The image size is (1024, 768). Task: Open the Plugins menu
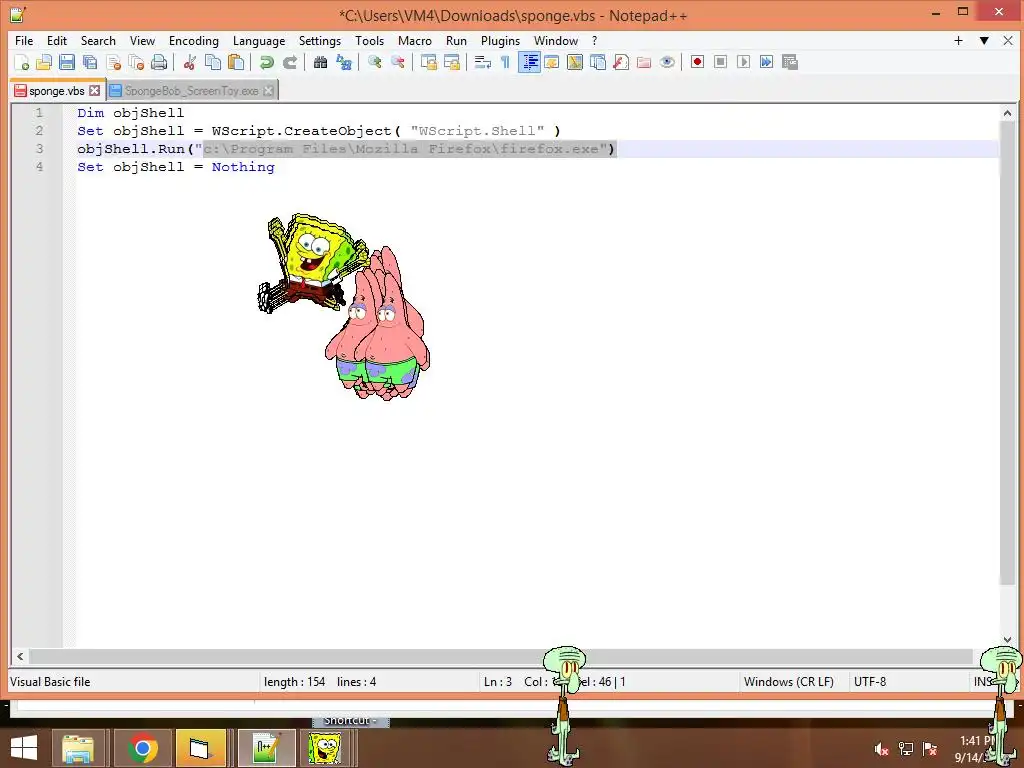tap(500, 40)
